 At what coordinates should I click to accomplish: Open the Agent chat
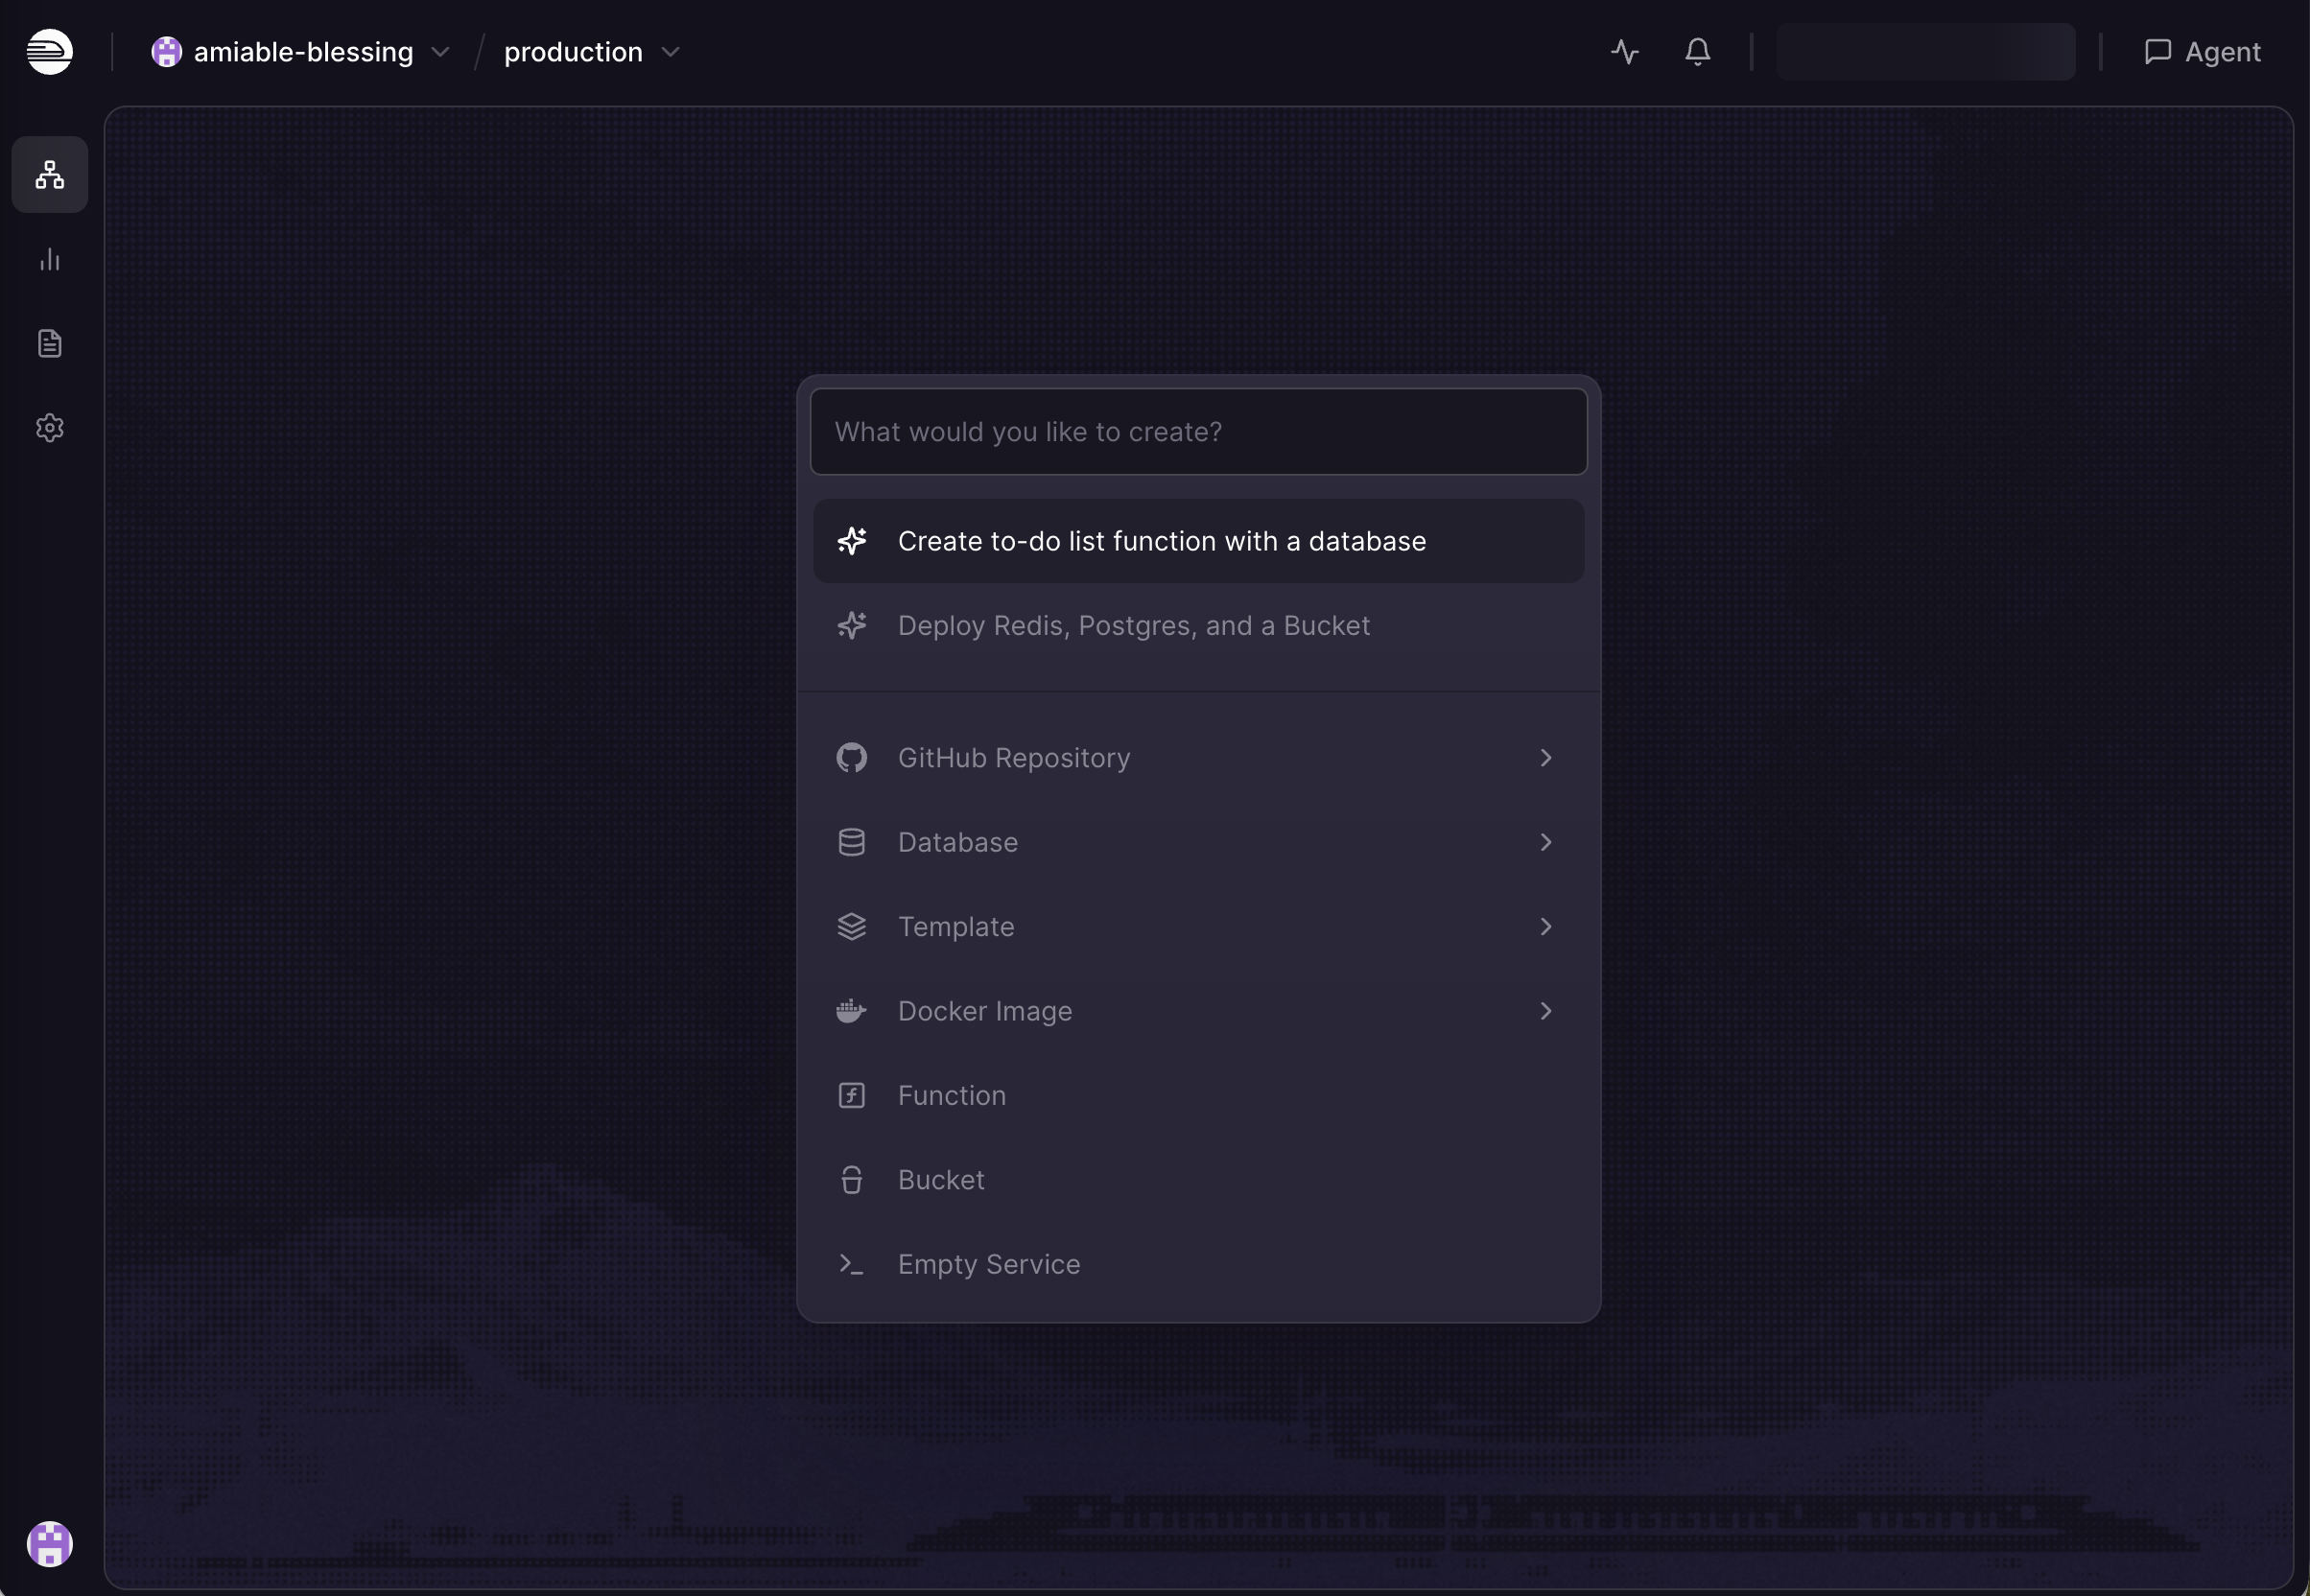[2202, 51]
